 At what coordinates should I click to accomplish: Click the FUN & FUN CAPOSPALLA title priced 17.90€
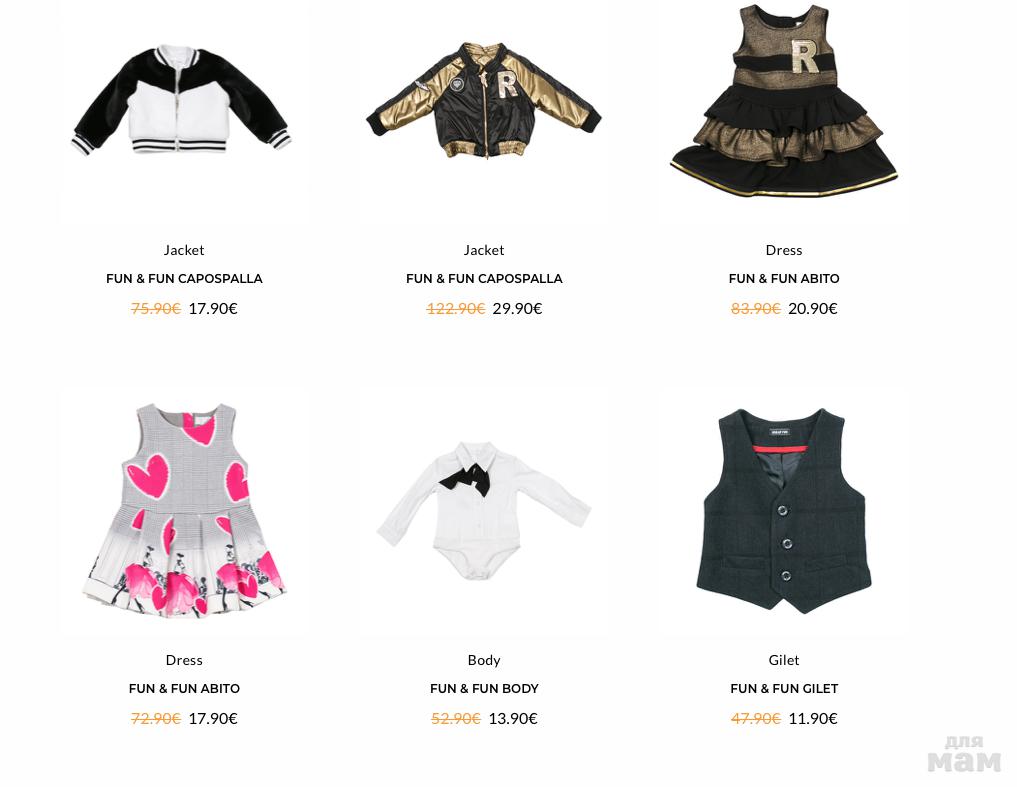(x=184, y=279)
